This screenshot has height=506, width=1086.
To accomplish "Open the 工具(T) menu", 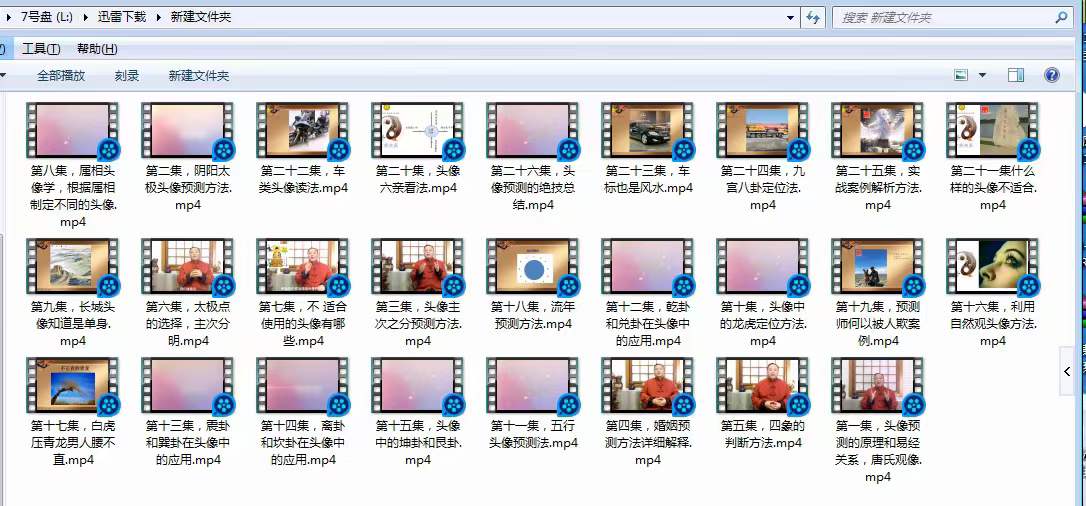I will (41, 49).
